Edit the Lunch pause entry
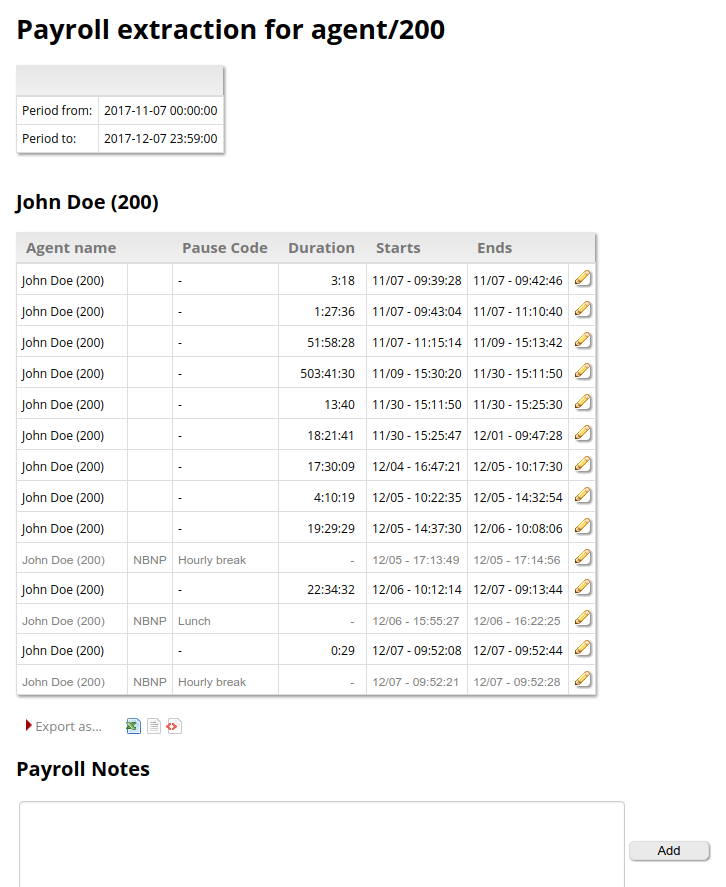726x887 pixels. (x=582, y=619)
